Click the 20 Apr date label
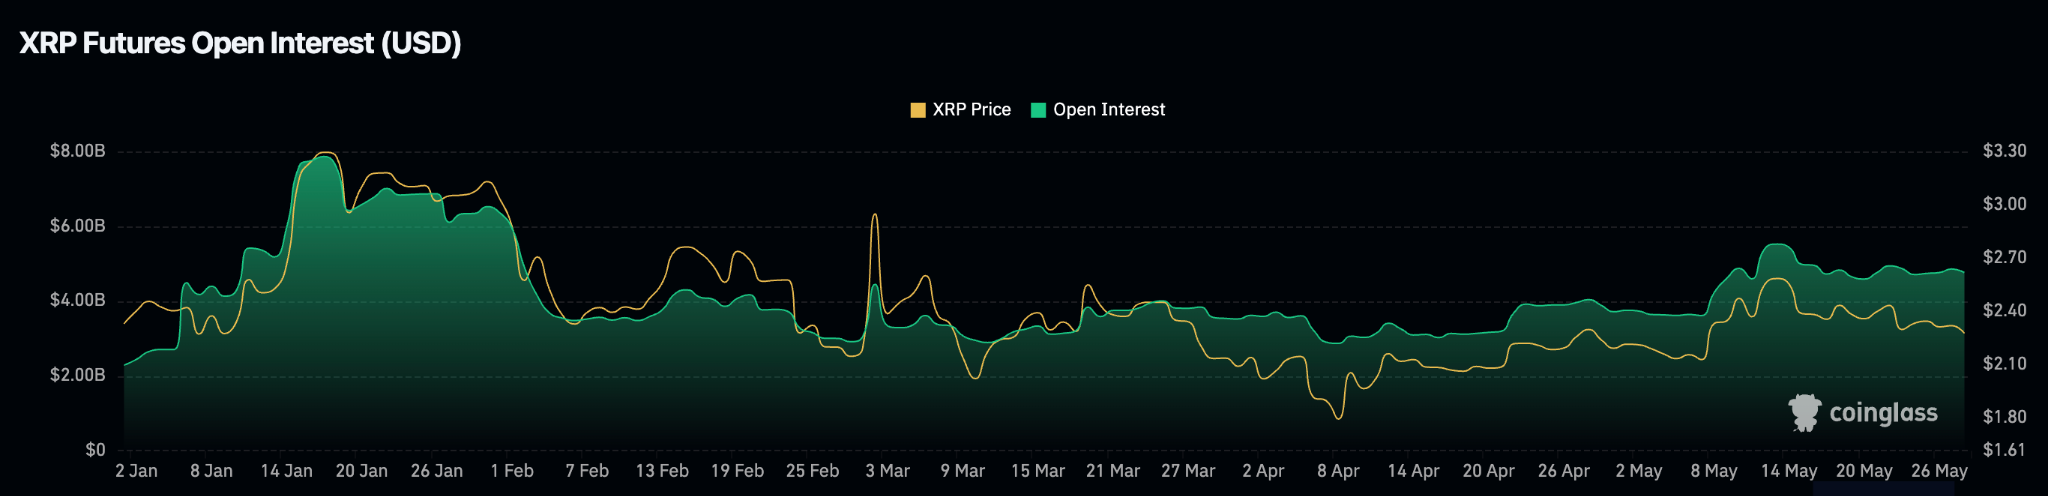Viewport: 2048px width, 496px height. 1488,471
